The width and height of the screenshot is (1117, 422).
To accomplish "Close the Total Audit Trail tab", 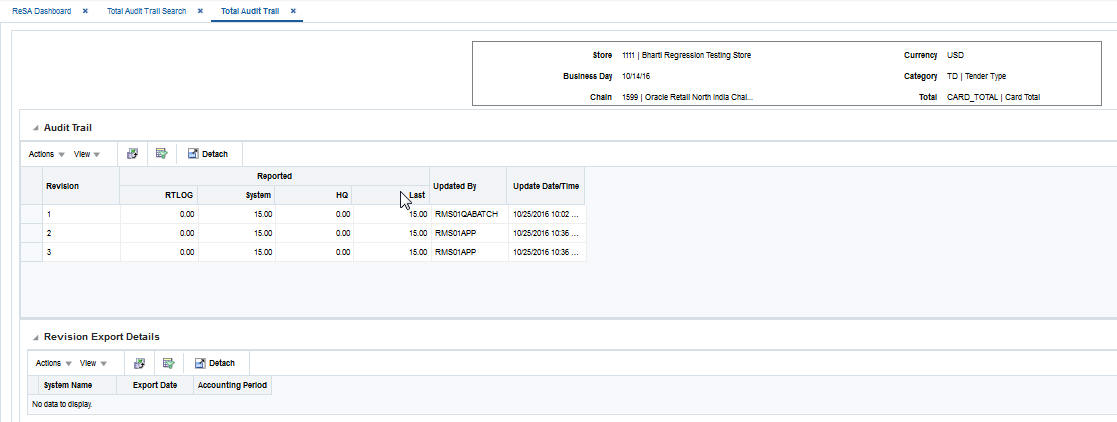I will tap(293, 11).
